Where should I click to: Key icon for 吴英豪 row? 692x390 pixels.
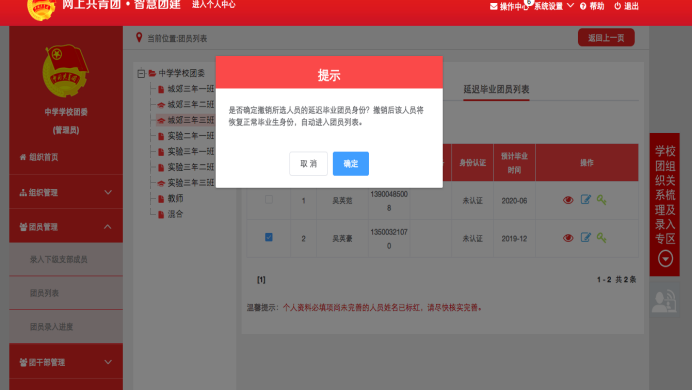coord(602,238)
